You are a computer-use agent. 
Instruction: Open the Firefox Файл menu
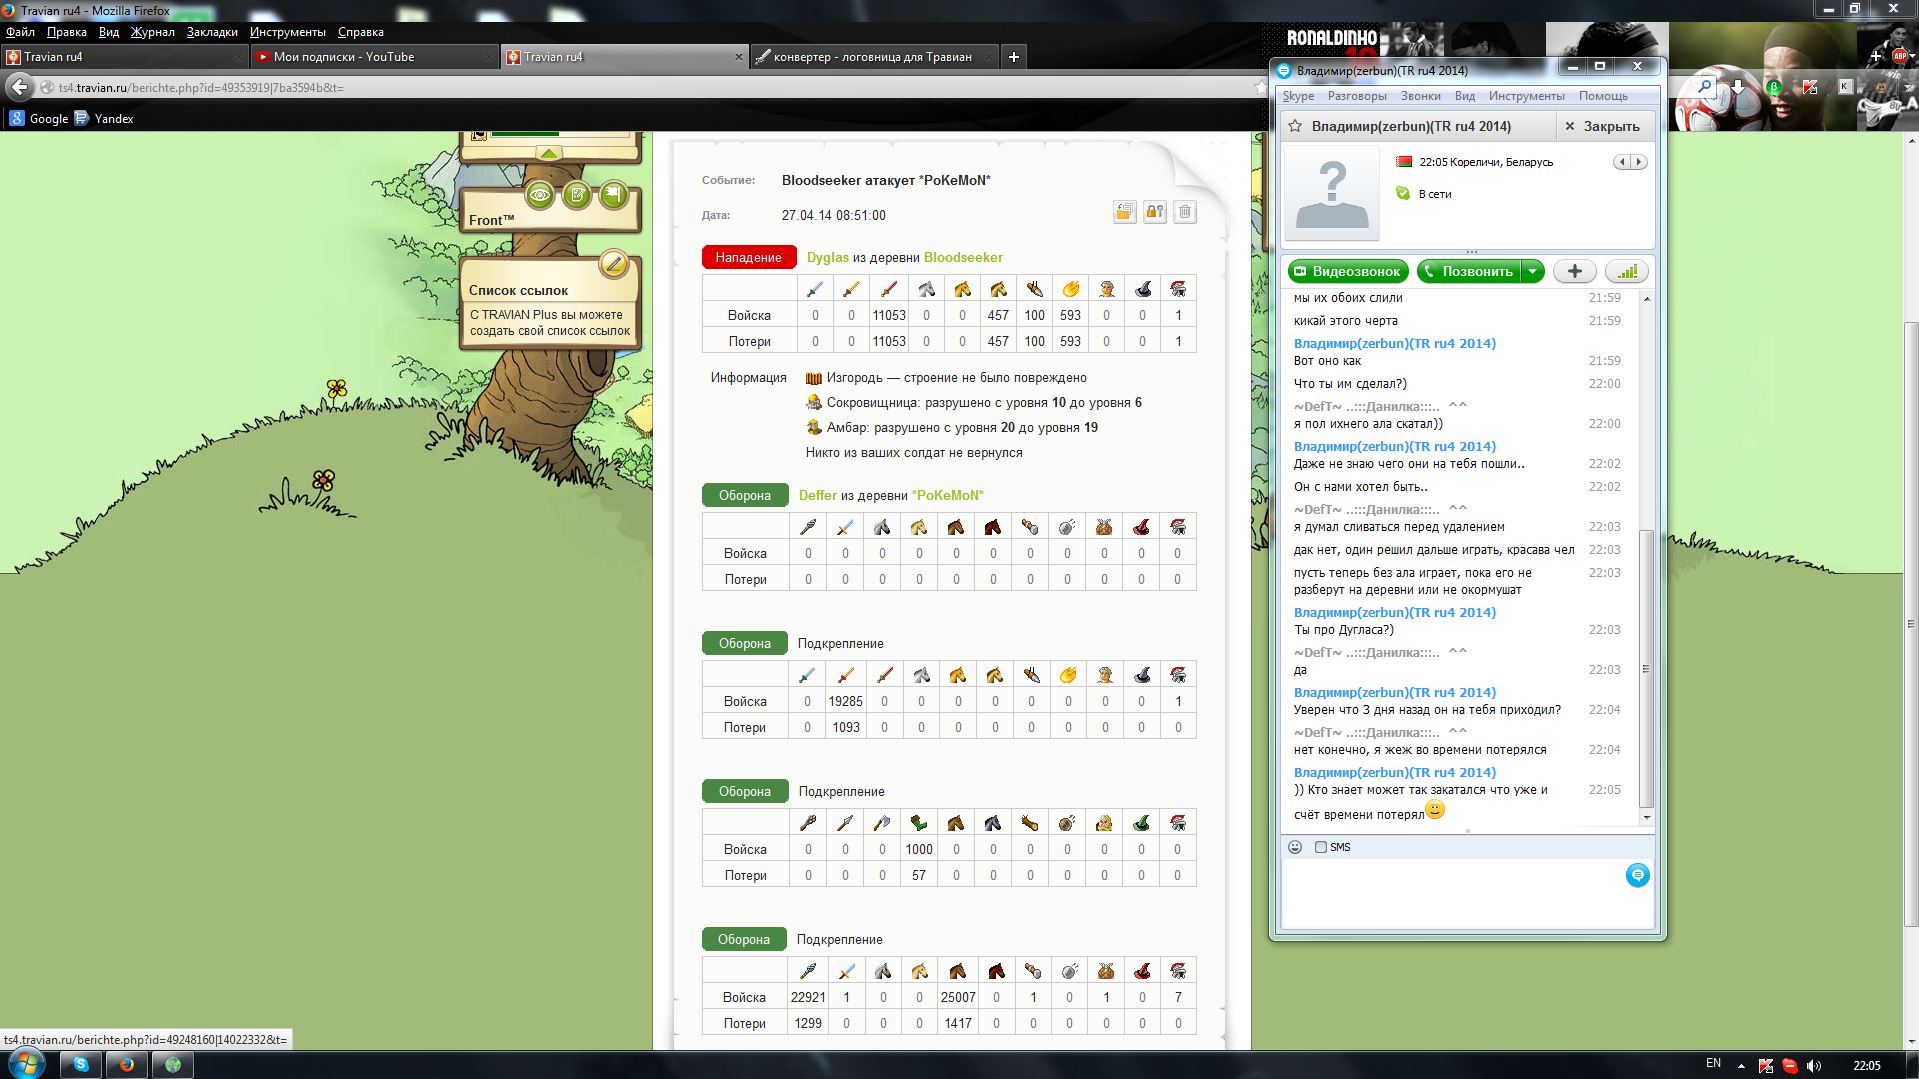(20, 32)
